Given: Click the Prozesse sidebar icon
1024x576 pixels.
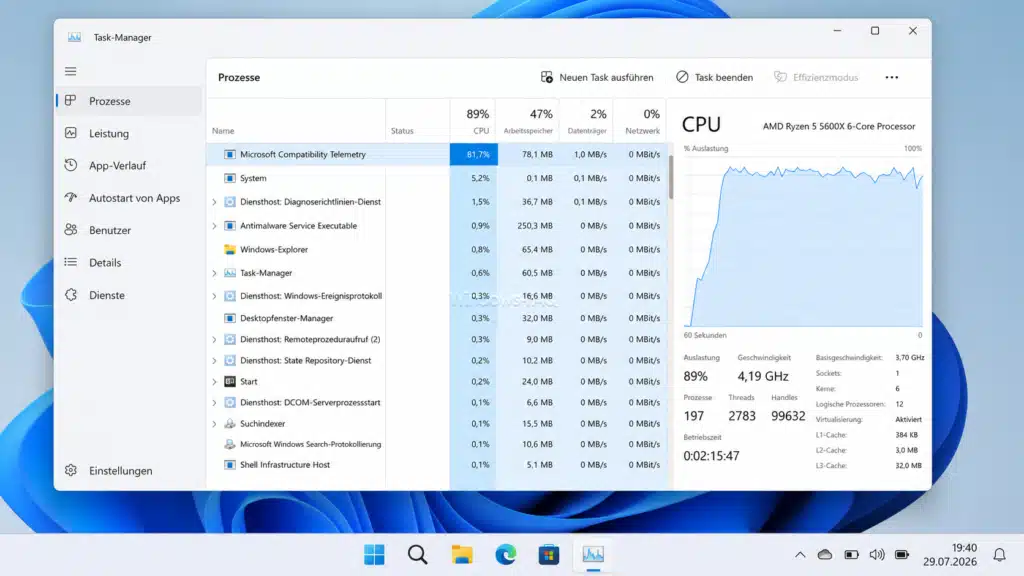Looking at the screenshot, I should (x=71, y=101).
